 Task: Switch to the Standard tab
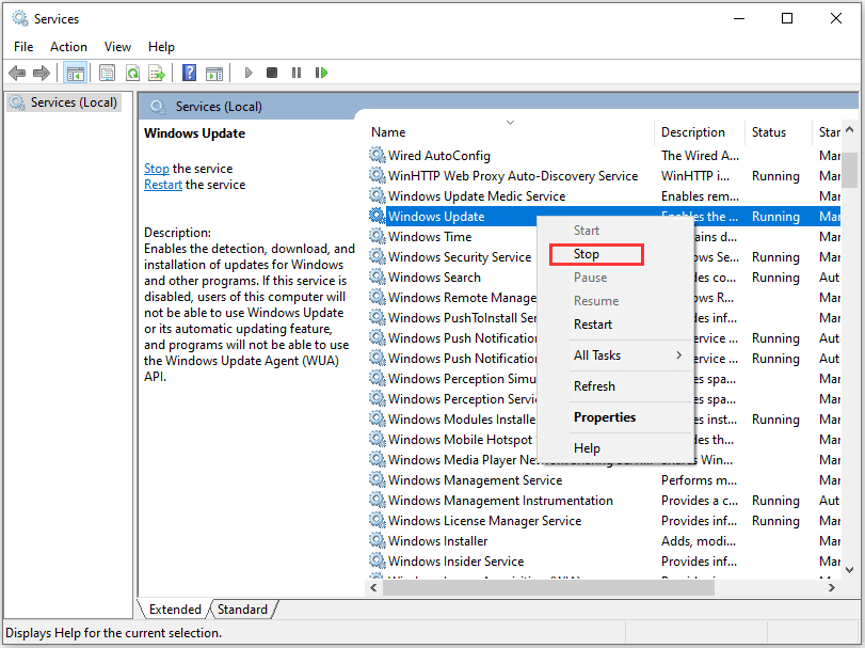tap(243, 609)
